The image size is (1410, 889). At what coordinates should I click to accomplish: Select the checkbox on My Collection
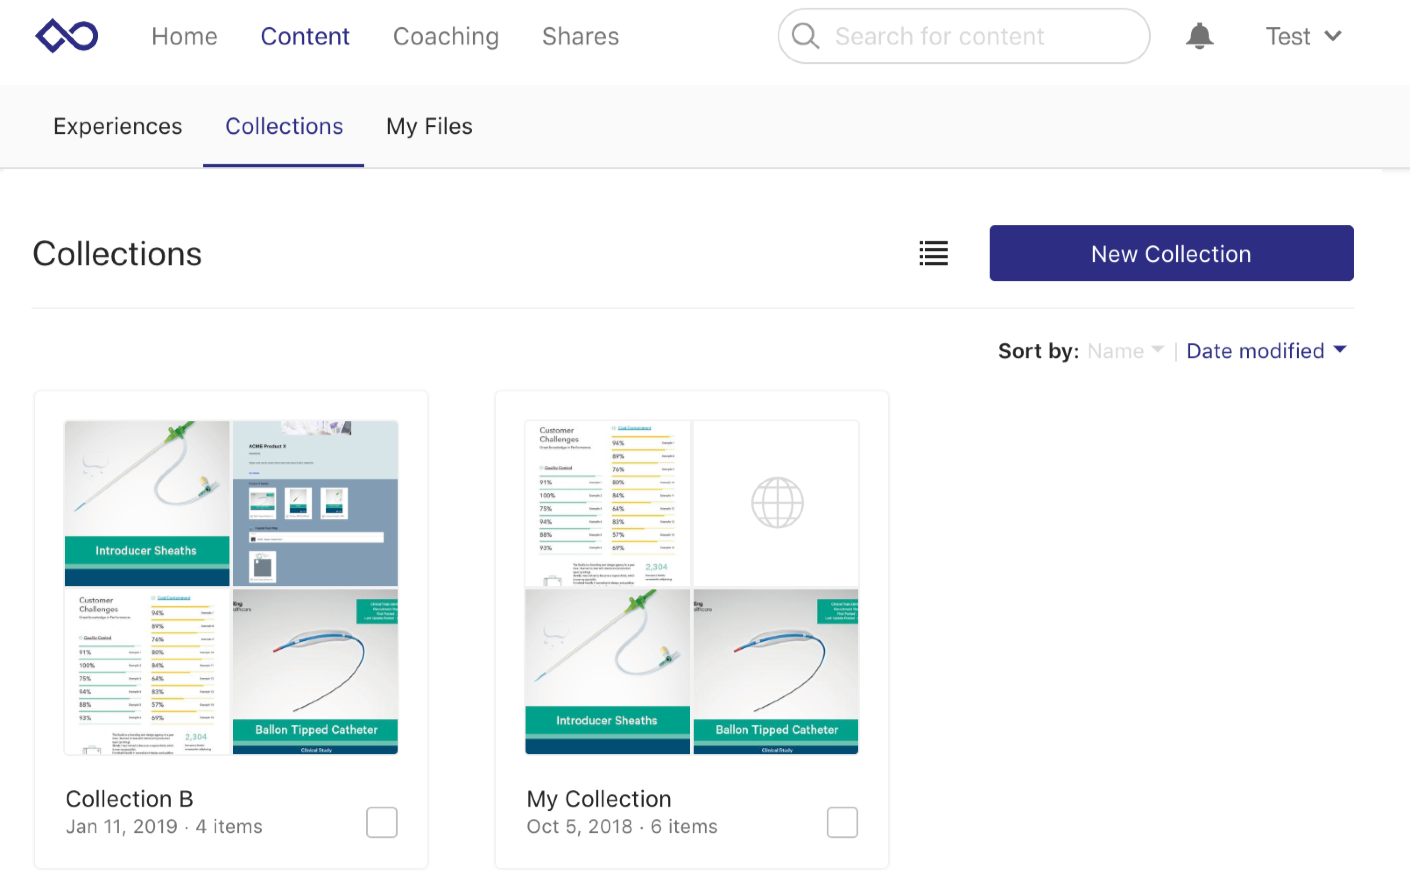point(842,822)
